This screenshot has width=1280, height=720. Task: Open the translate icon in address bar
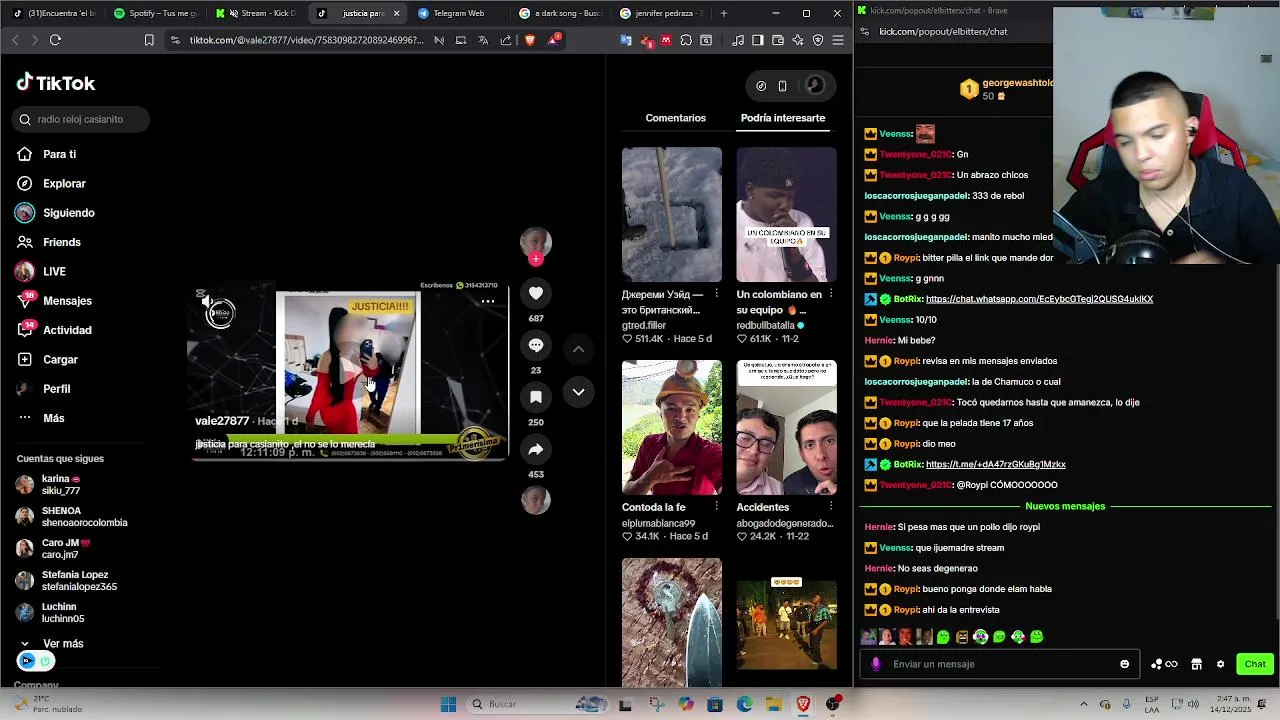[x=483, y=40]
